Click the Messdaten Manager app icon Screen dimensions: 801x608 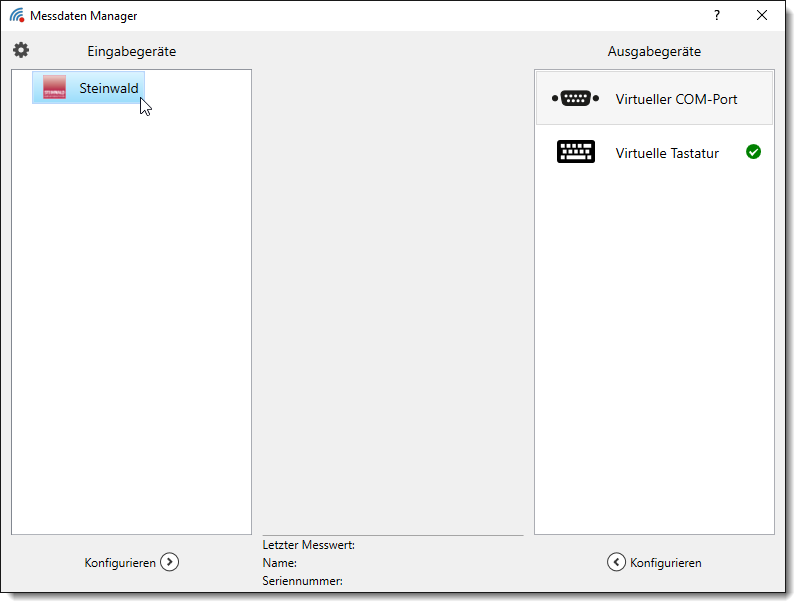click(x=17, y=15)
